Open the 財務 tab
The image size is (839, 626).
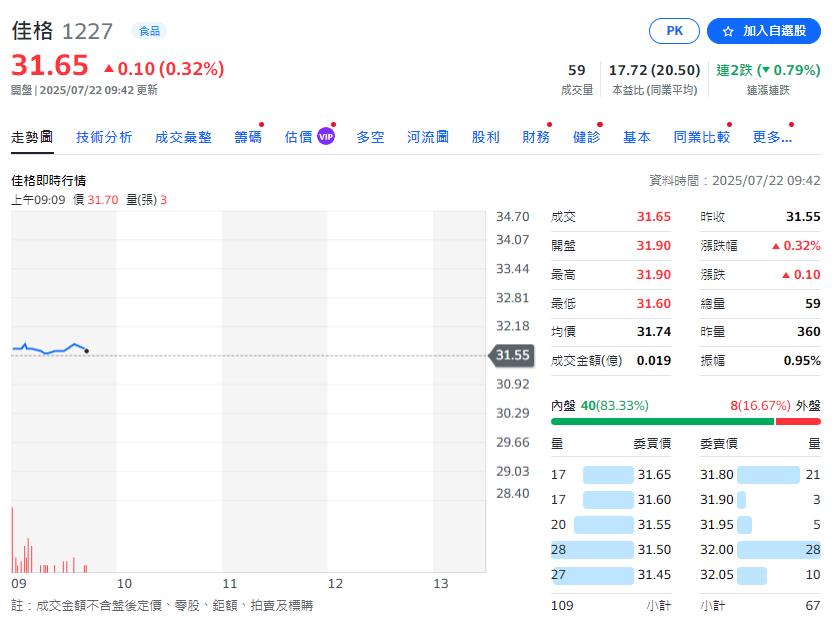click(x=536, y=138)
